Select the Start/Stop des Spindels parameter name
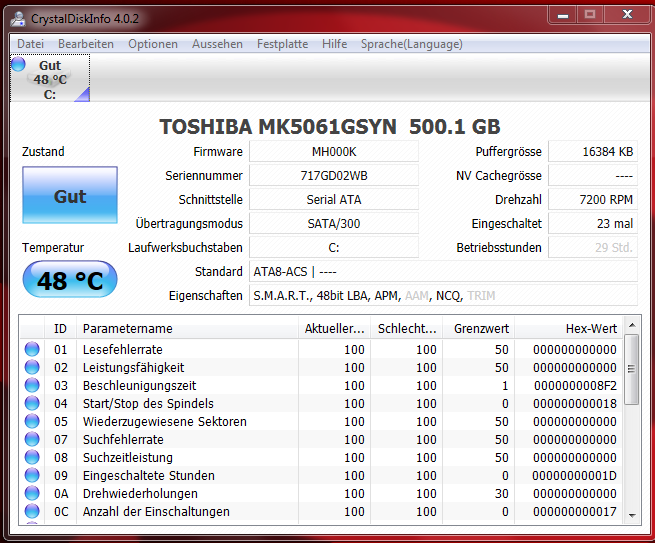The image size is (655, 543). [x=148, y=403]
